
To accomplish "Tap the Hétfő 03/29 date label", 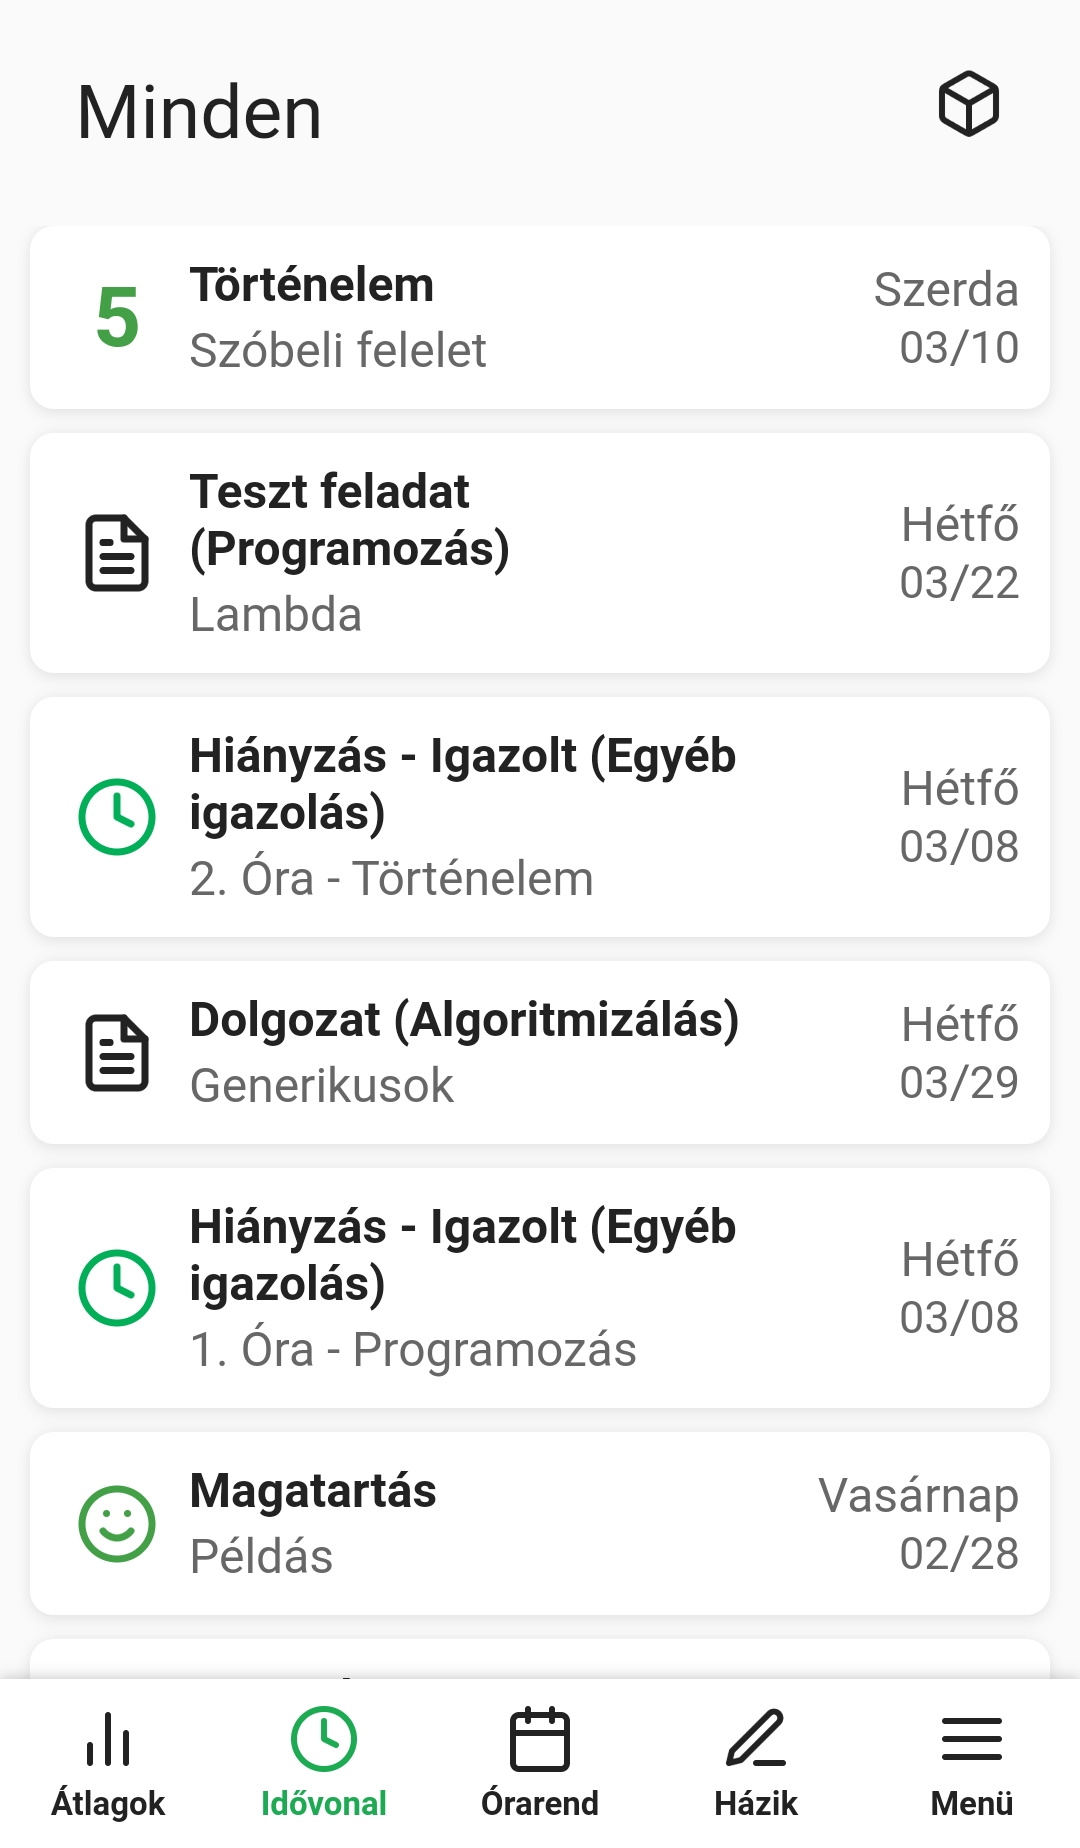I will pyautogui.click(x=959, y=1053).
